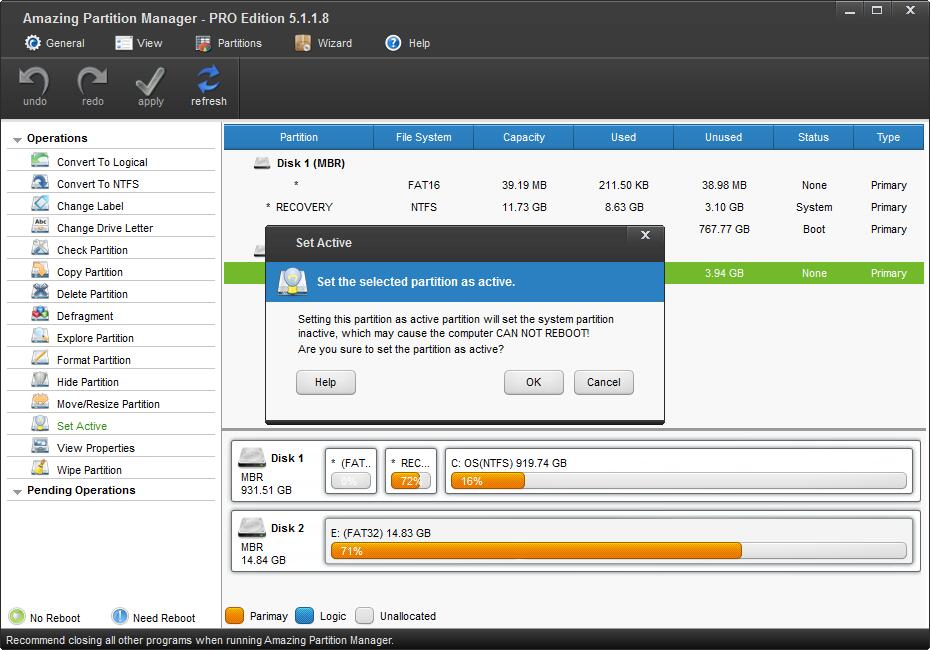The height and width of the screenshot is (650, 930).
Task: Click the Disk 1 (MBR) icon in partition list
Action: pyautogui.click(x=262, y=162)
